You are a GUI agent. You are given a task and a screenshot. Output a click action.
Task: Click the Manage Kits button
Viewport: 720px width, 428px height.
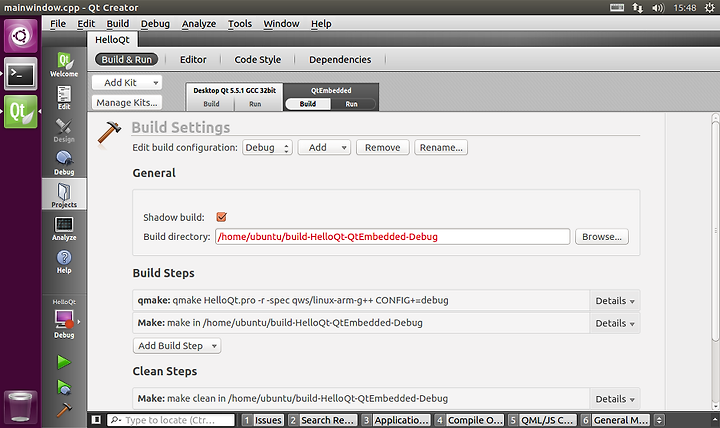tap(127, 102)
